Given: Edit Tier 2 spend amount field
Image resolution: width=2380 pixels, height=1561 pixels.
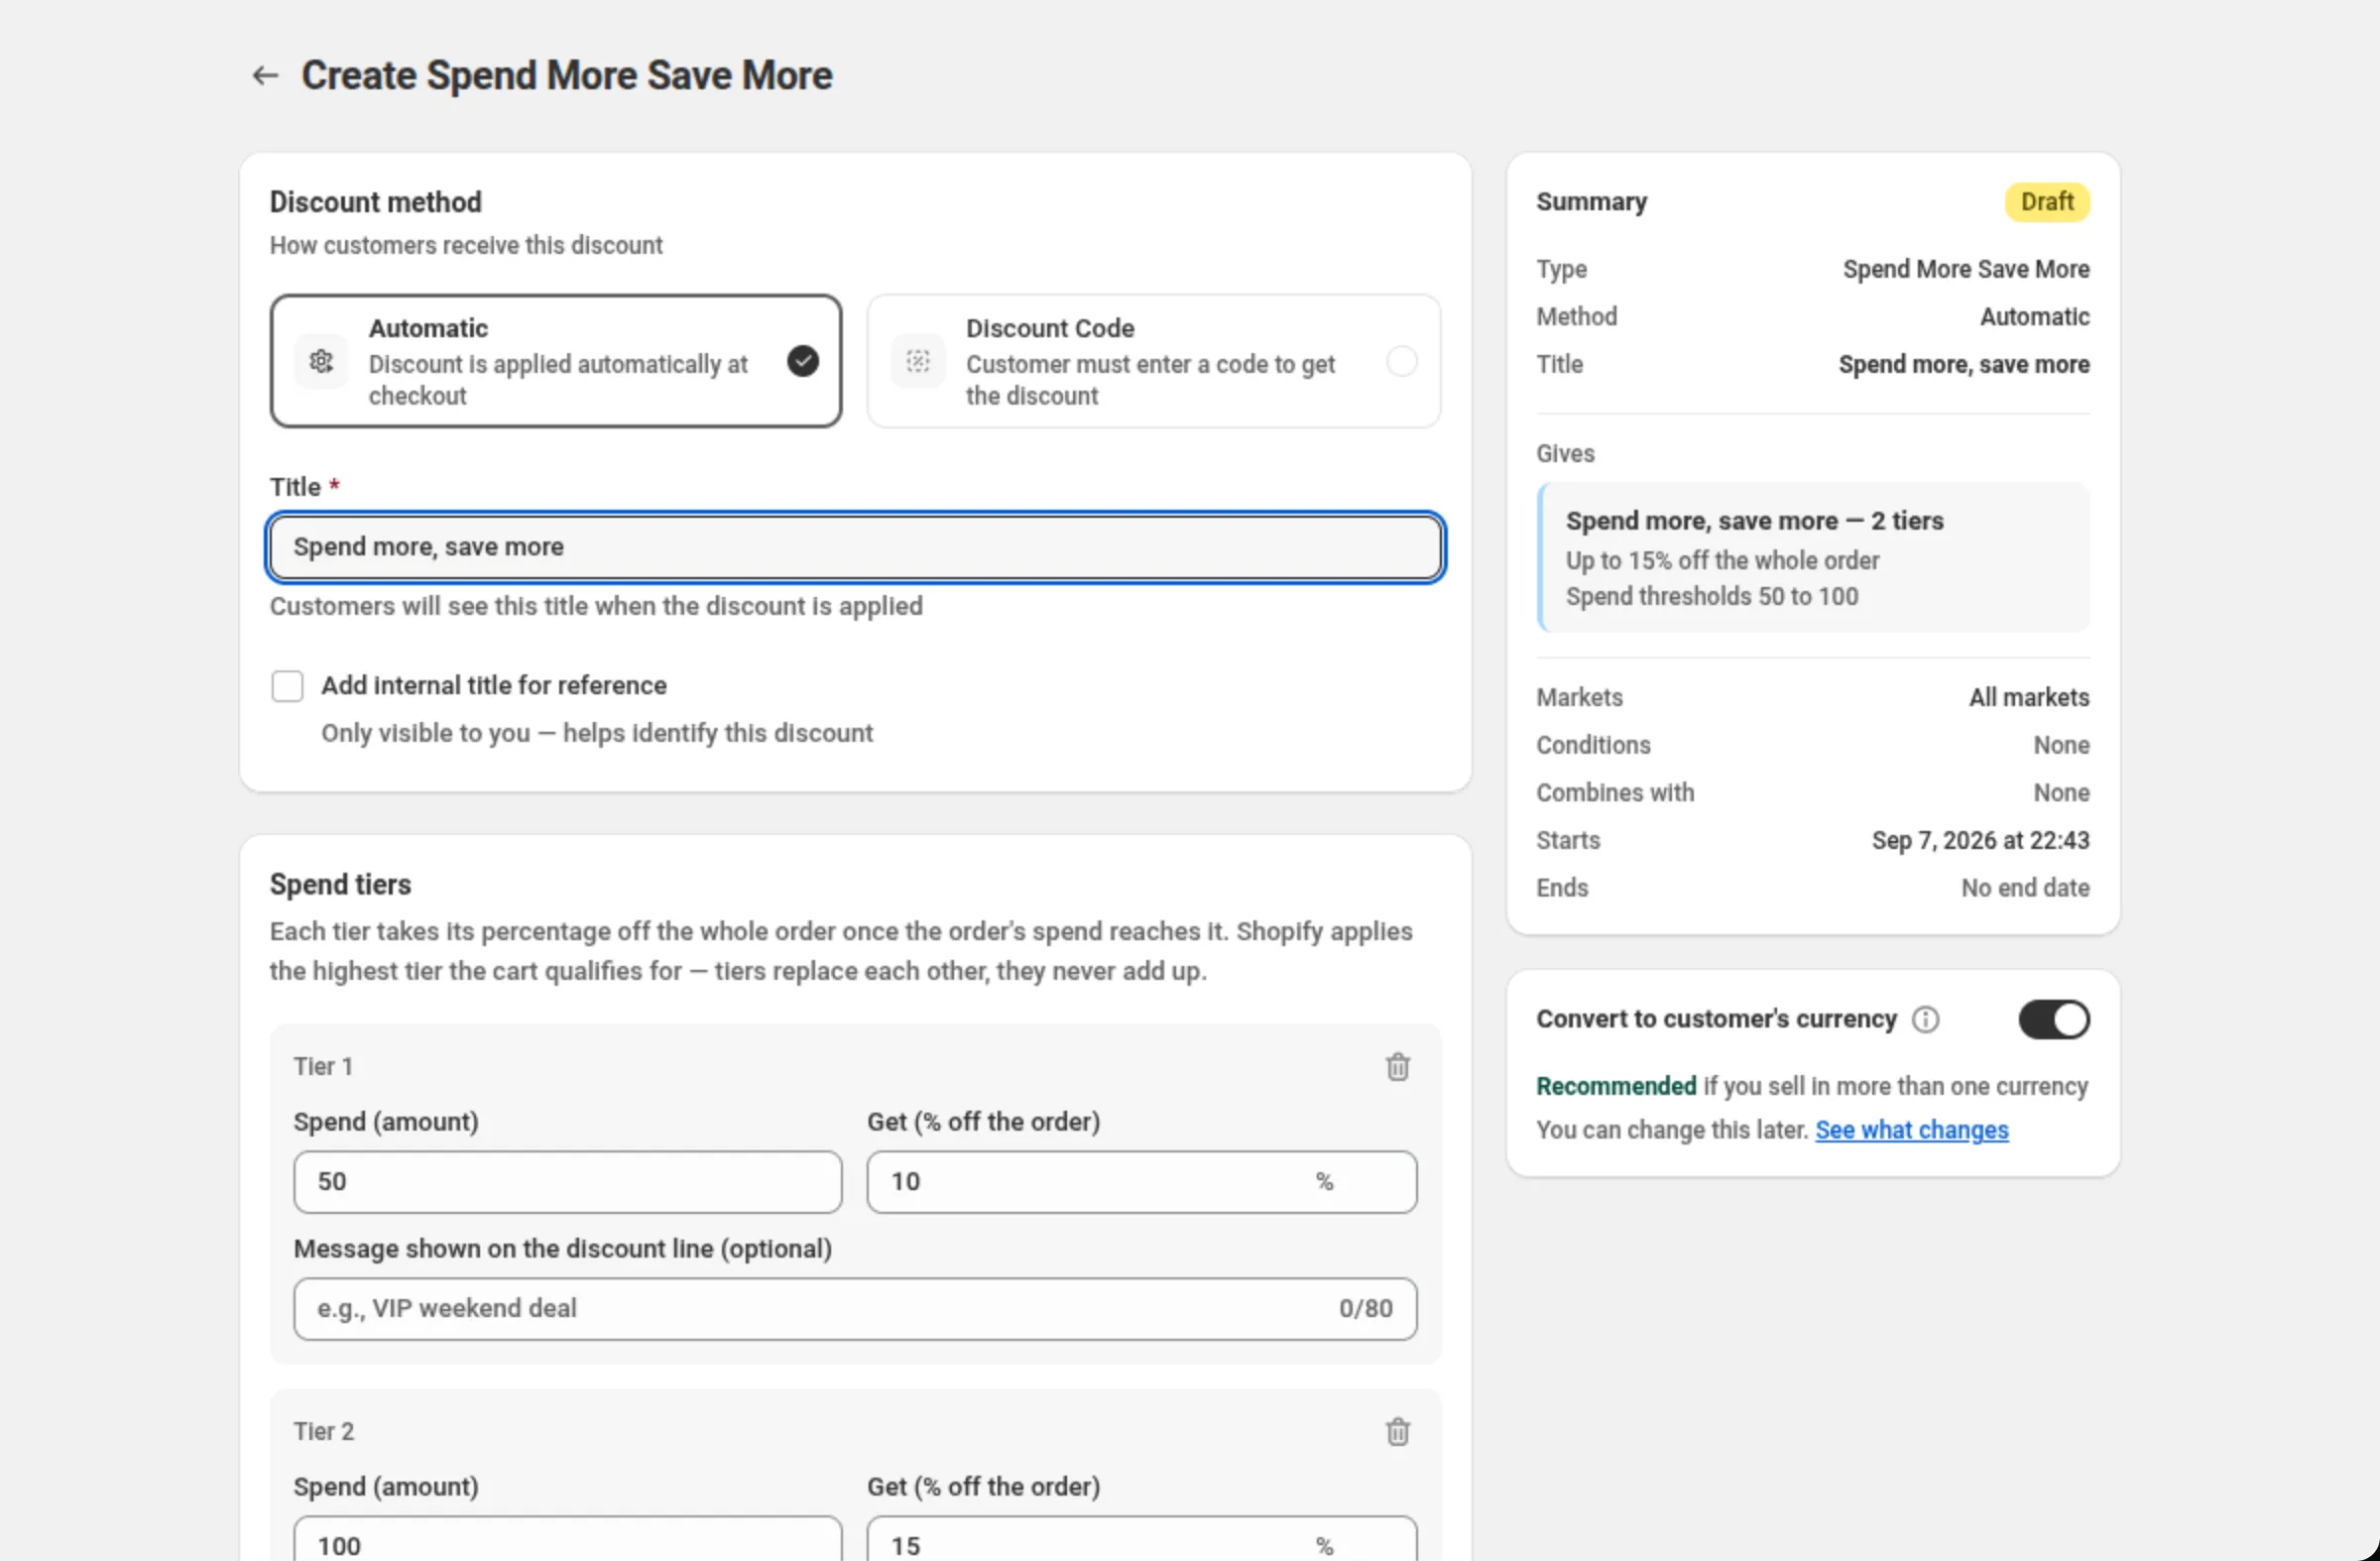Looking at the screenshot, I should coord(568,1540).
